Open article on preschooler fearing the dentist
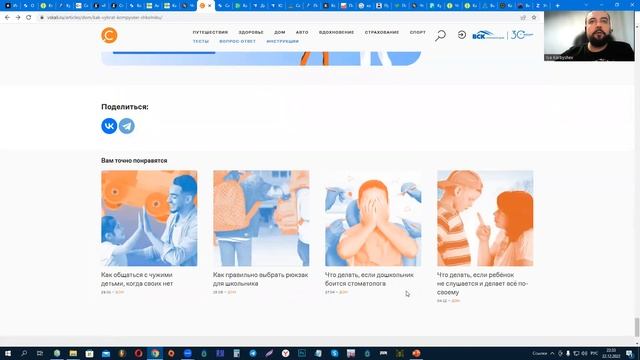This screenshot has width=640, height=360. click(x=369, y=279)
